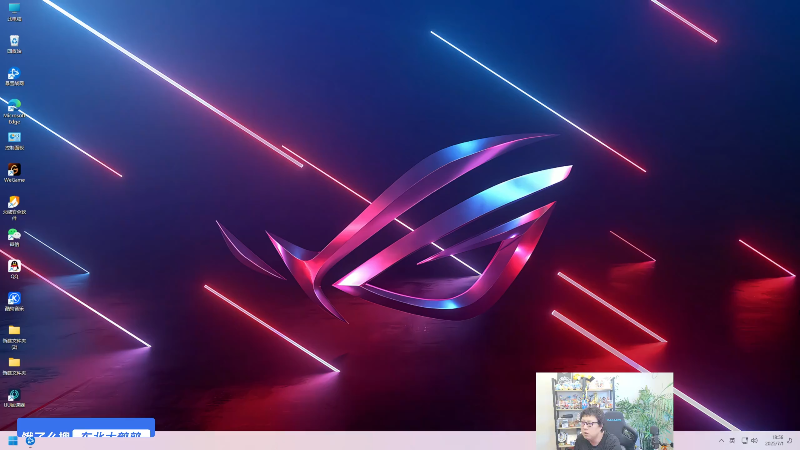This screenshot has width=800, height=450.
Task: Open the Windows Start menu
Action: tap(13, 441)
